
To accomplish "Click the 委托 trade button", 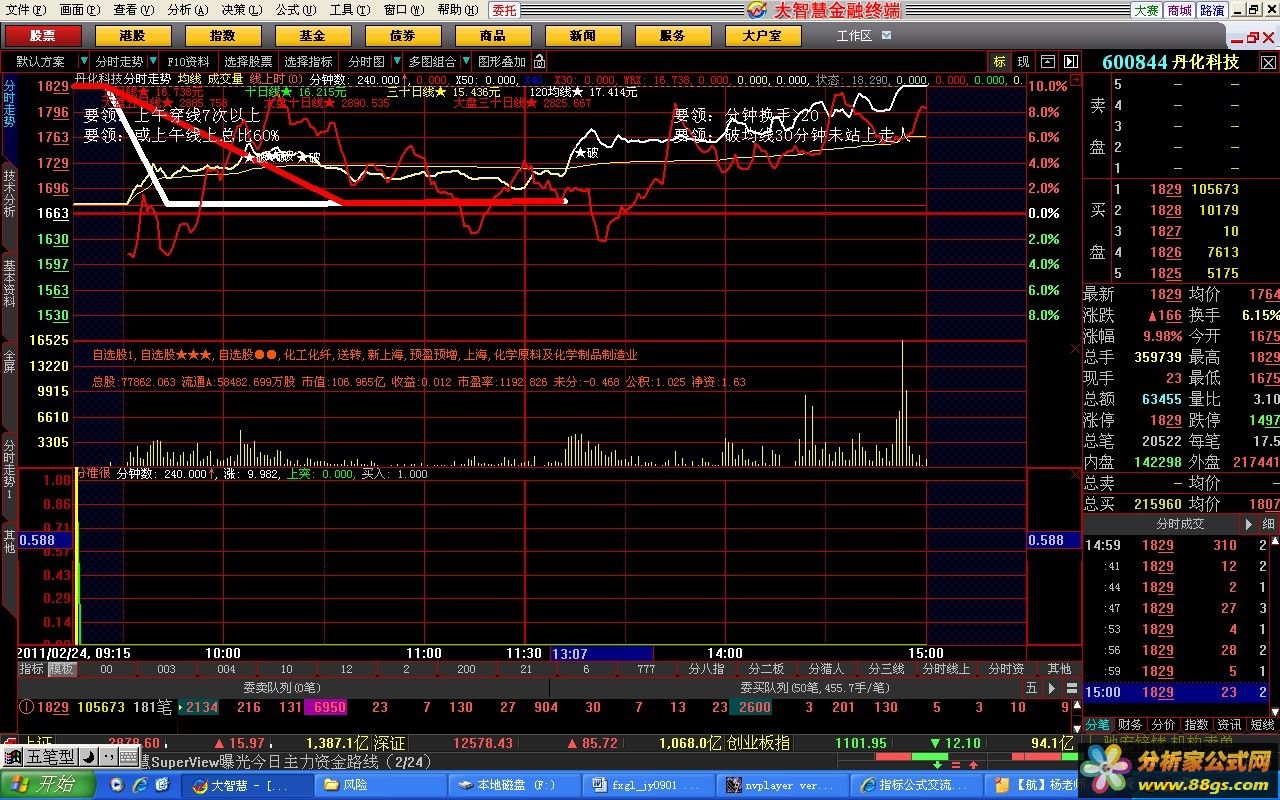I will click(x=504, y=10).
